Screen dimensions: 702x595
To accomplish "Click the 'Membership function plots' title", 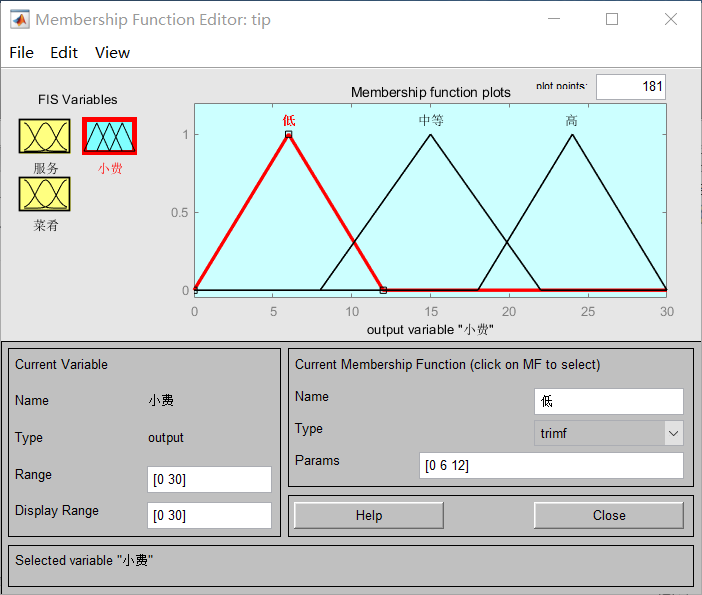I will (430, 92).
